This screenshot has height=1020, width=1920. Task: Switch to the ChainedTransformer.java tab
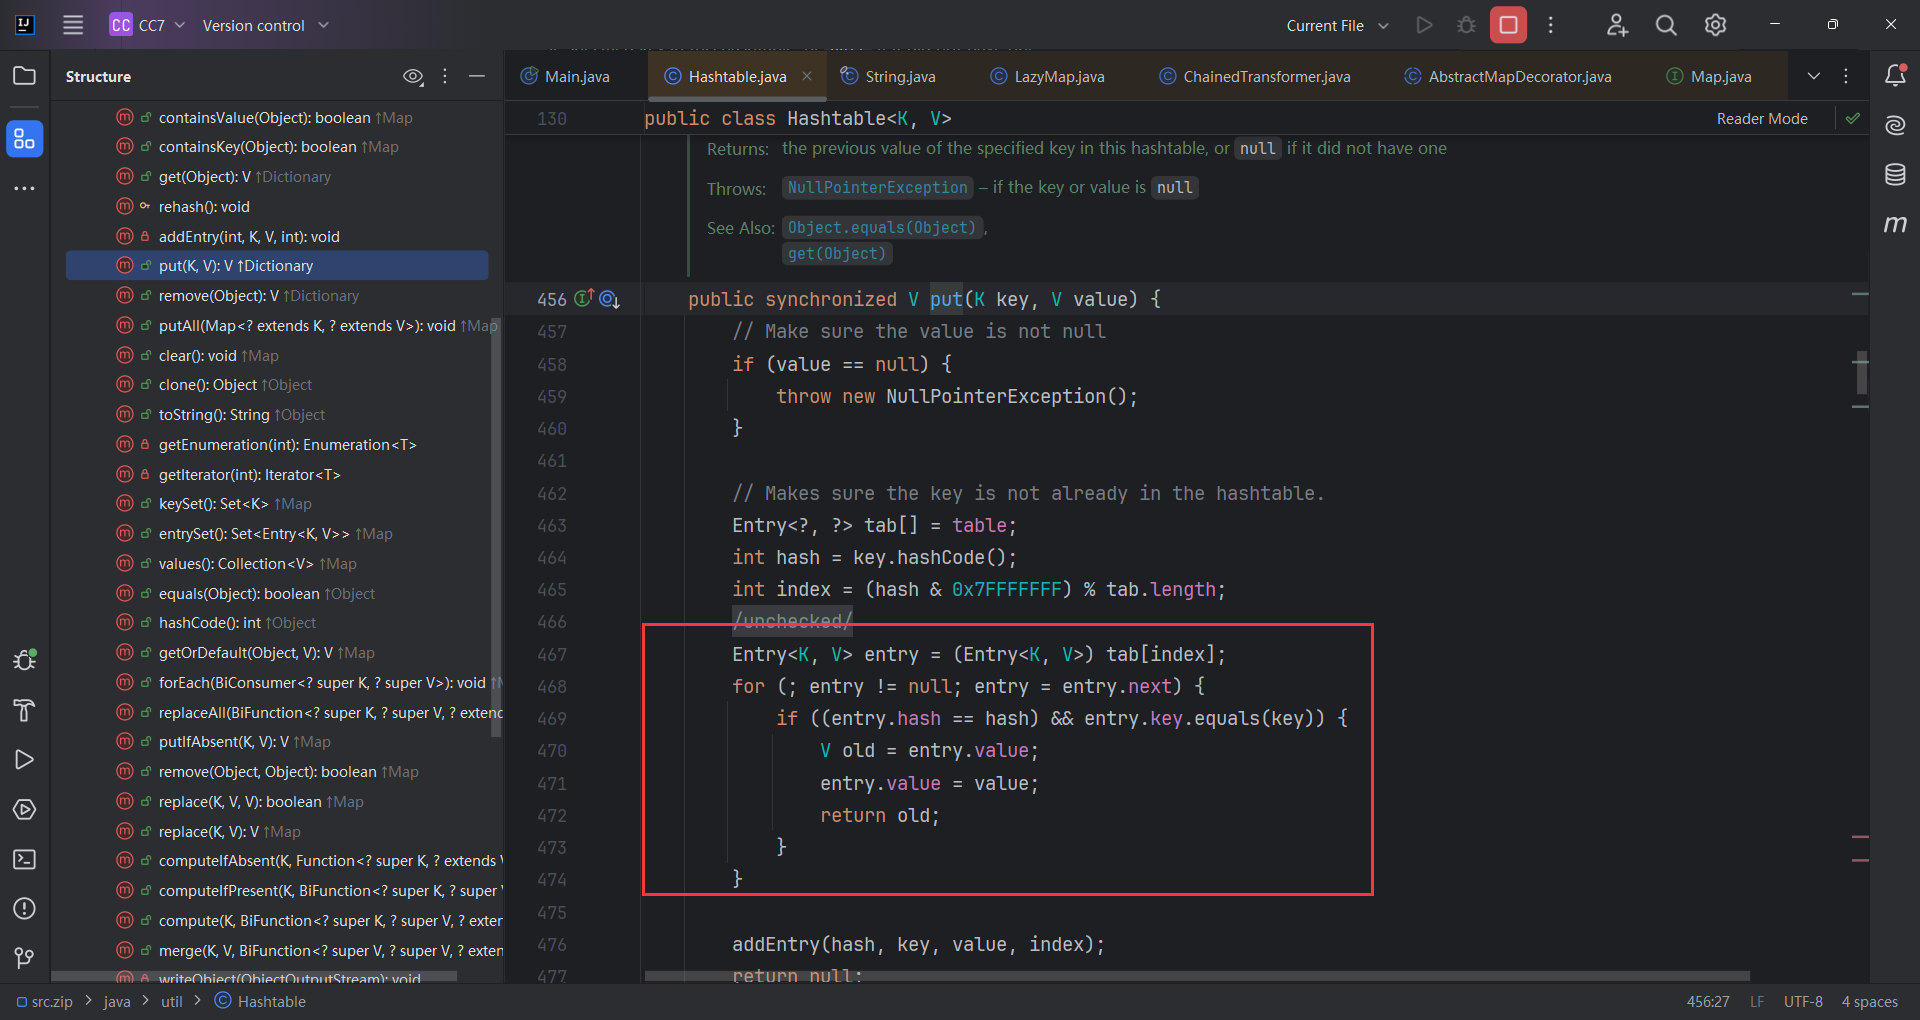pyautogui.click(x=1255, y=76)
